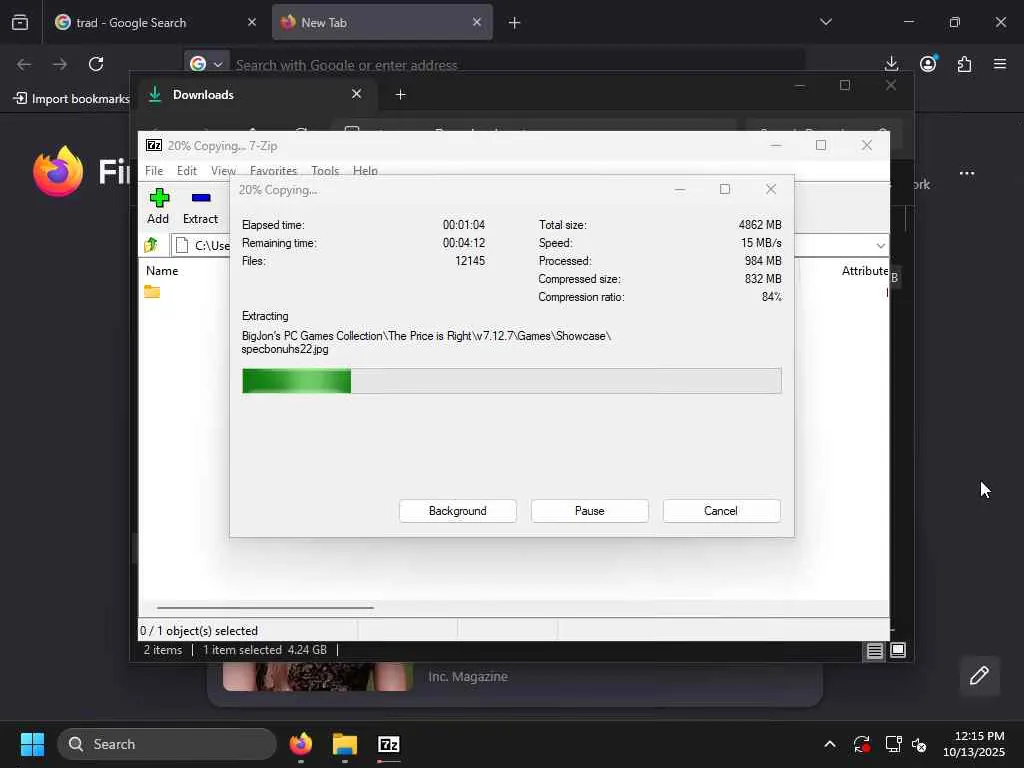1024x768 pixels.
Task: Open 7-Zip from the taskbar
Action: click(x=389, y=744)
